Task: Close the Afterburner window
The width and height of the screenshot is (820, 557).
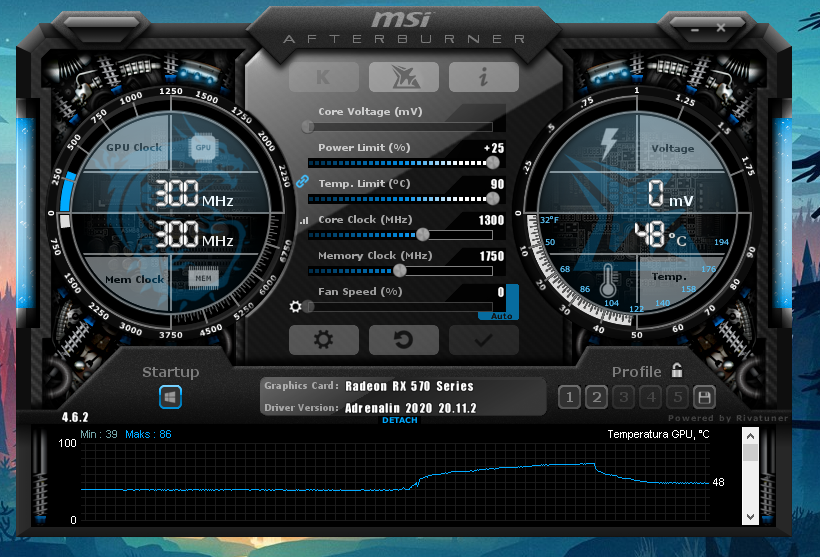Action: (x=721, y=28)
